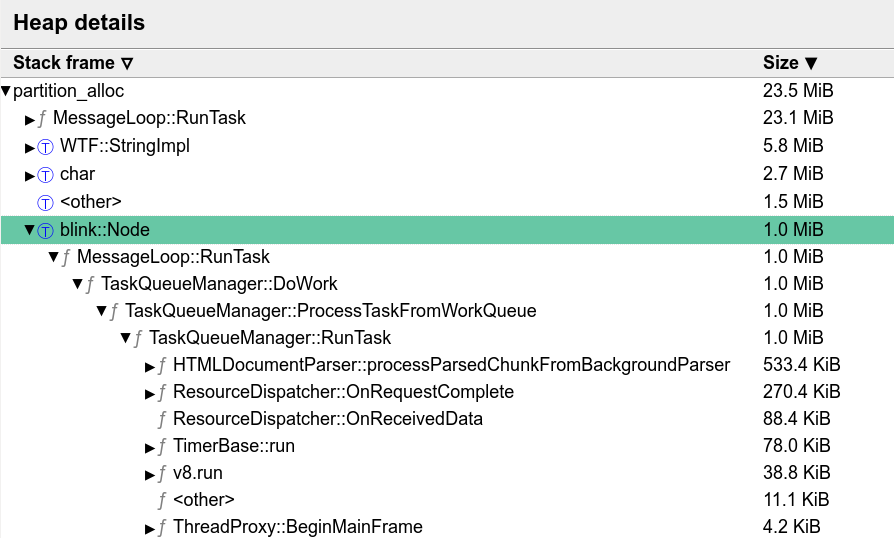This screenshot has width=894, height=538.
Task: Click the function icon beside ThreadProxy::BeginMainFrame
Action: click(162, 527)
